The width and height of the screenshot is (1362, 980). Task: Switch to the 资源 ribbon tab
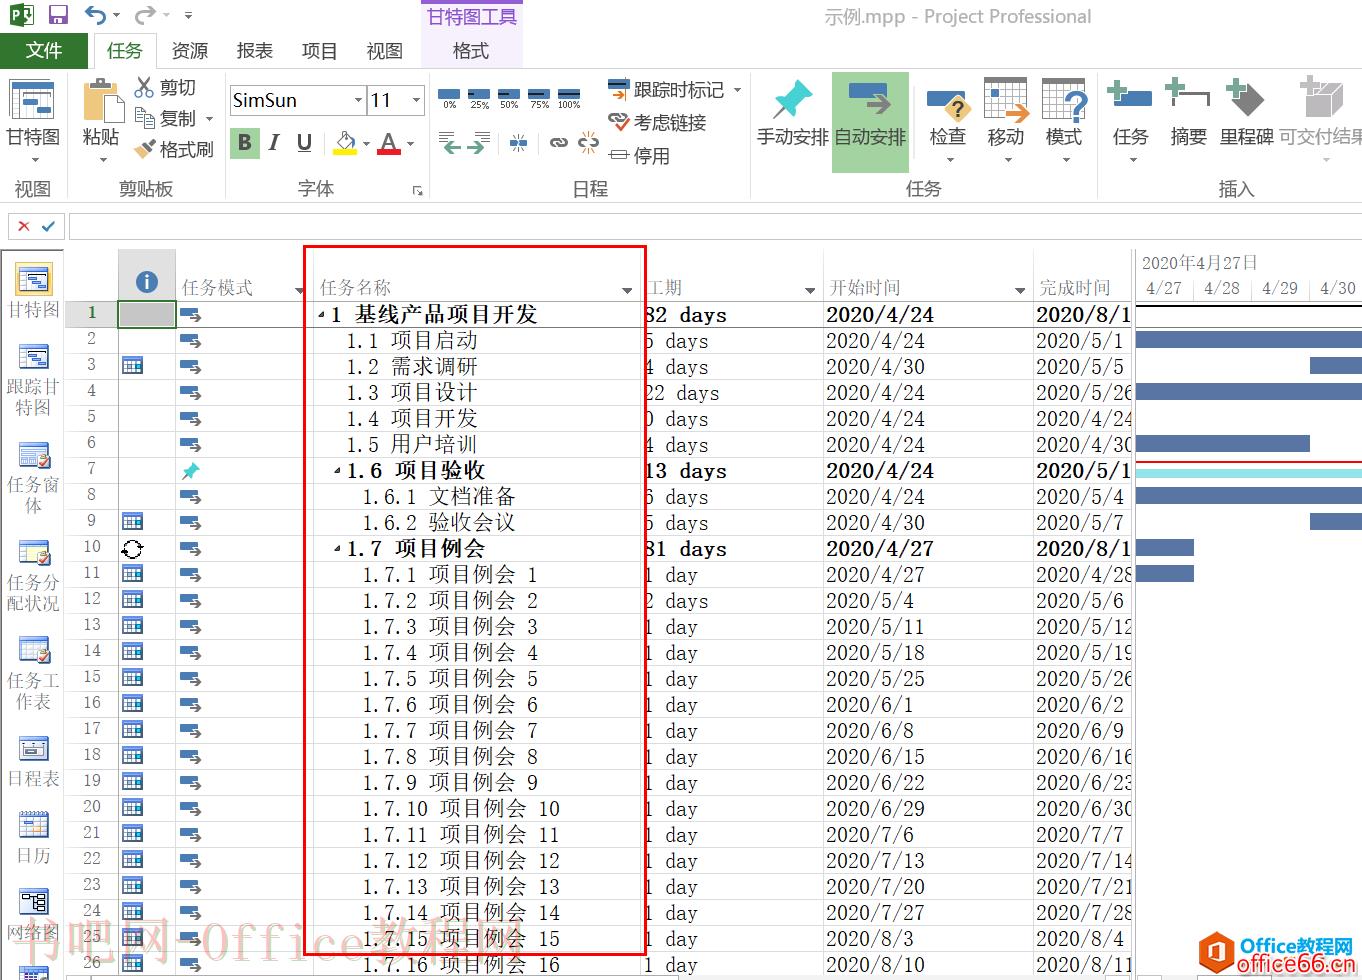(x=189, y=50)
